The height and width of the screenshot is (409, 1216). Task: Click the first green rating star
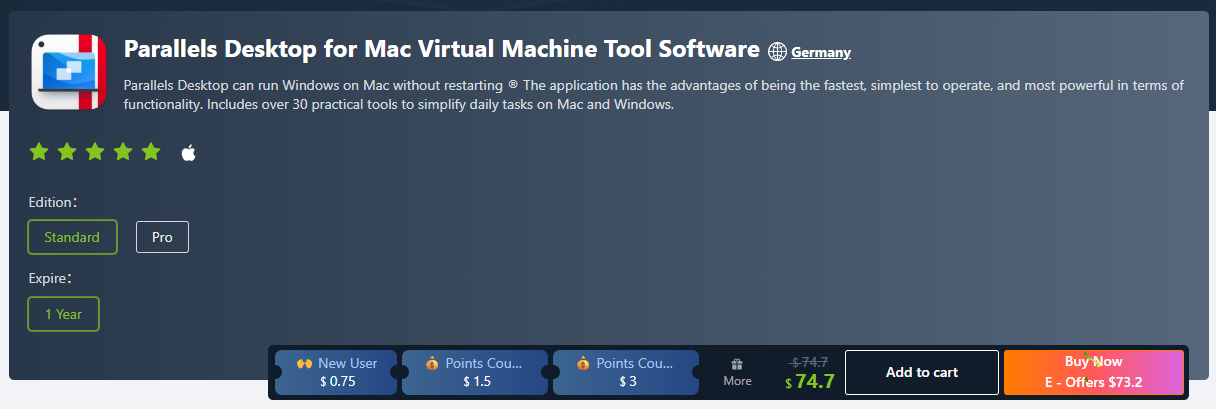[x=39, y=152]
